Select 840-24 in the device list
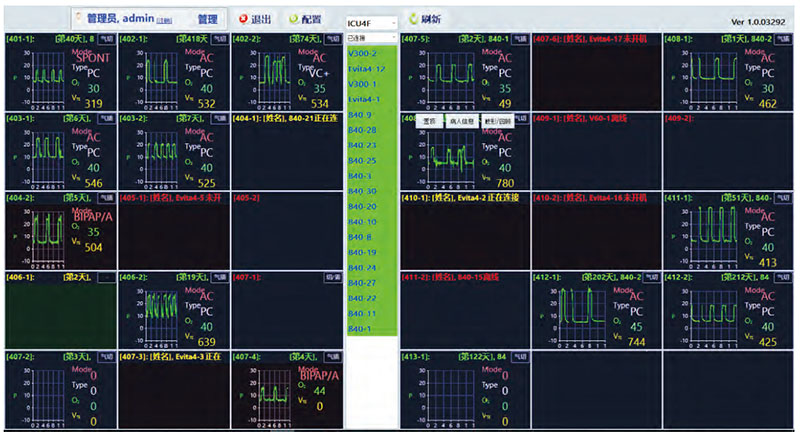Image resolution: width=800 pixels, height=438 pixels. click(x=362, y=267)
